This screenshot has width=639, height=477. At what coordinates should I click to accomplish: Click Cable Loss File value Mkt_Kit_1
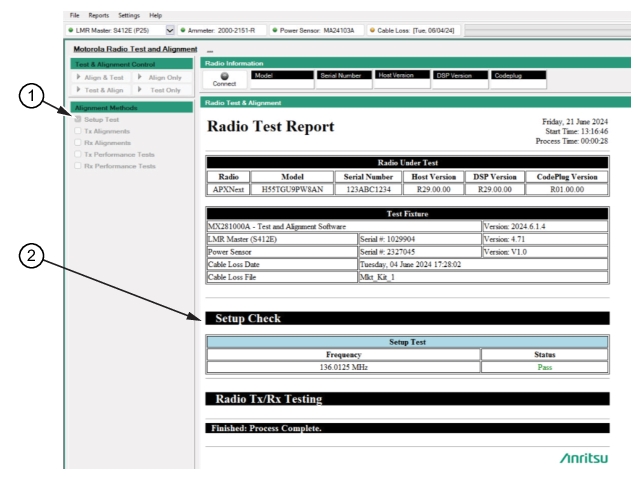(377, 277)
